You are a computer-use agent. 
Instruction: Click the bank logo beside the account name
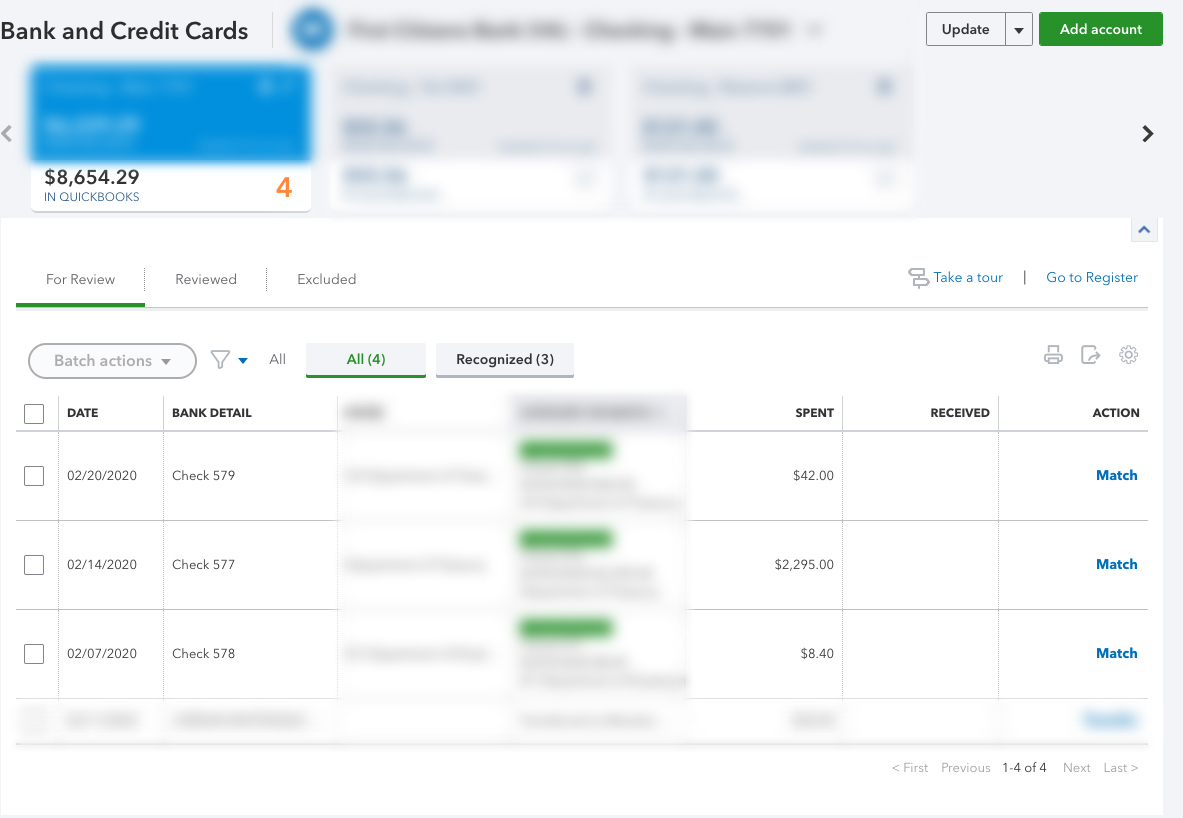(x=313, y=29)
